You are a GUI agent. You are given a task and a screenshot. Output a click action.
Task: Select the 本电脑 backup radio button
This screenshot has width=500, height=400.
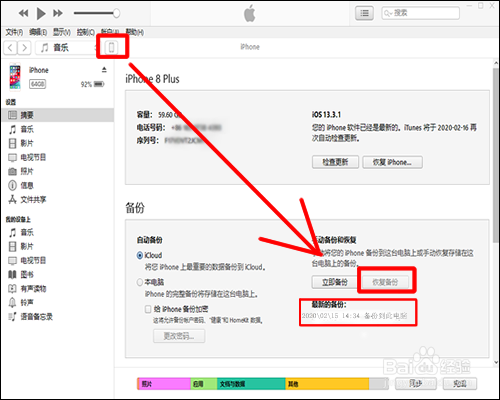point(140,282)
